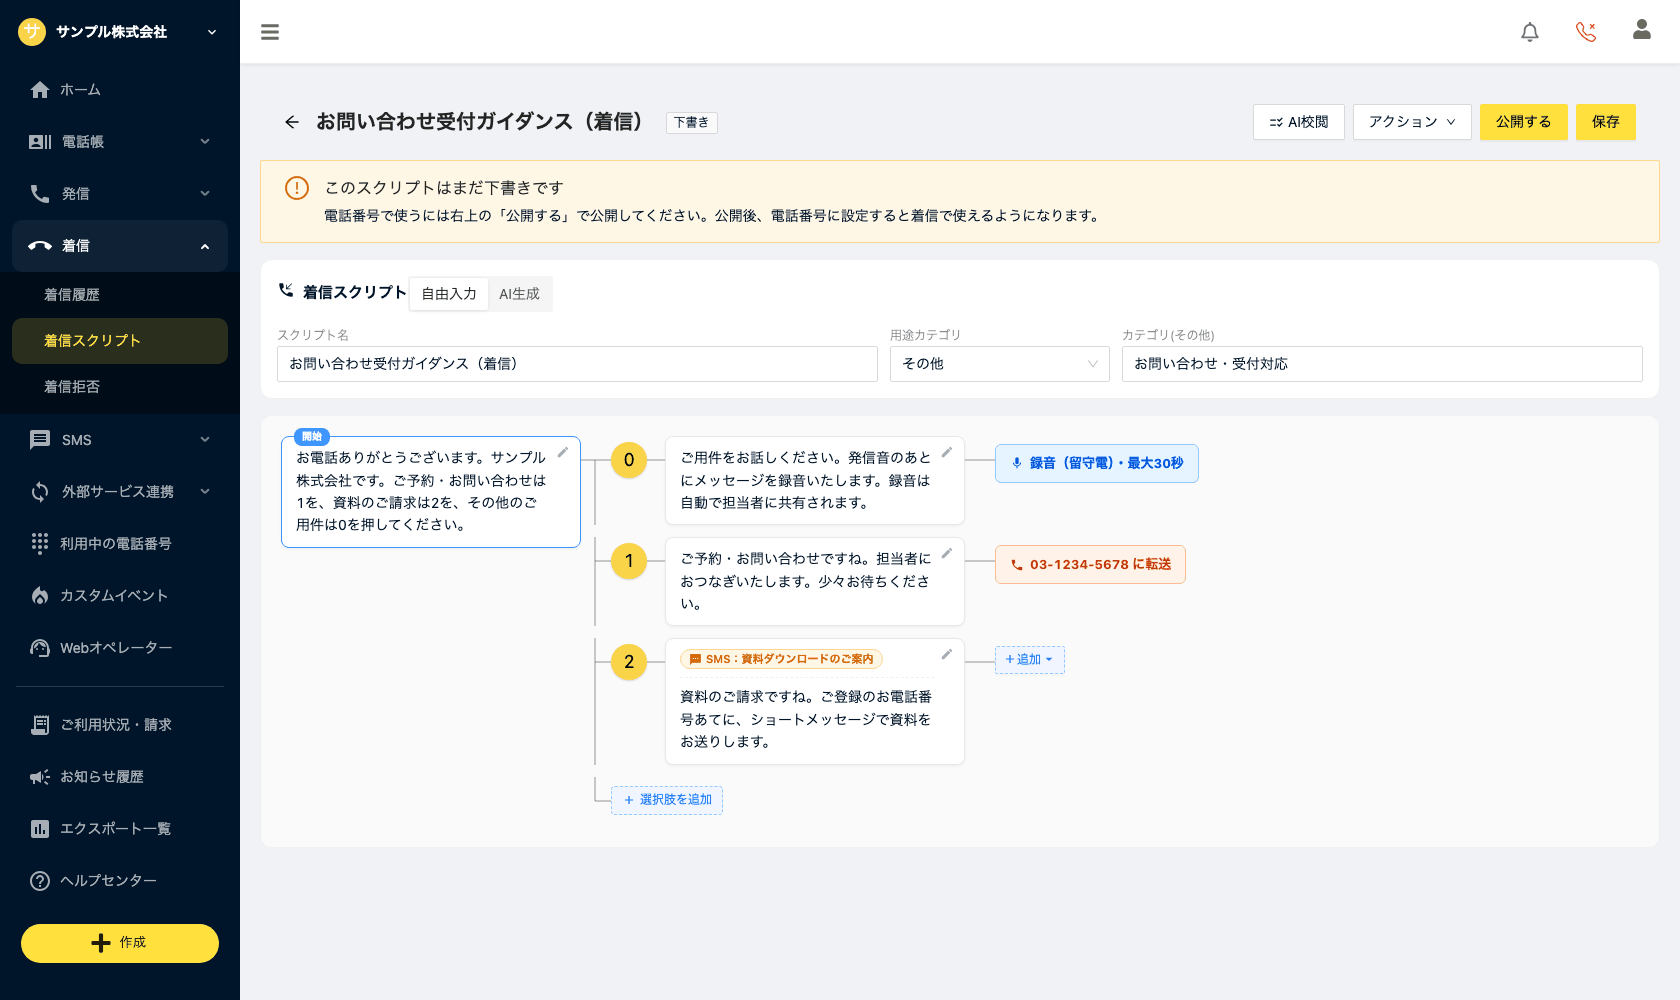Click the 電話帳 contact book icon
This screenshot has height=1000, width=1680.
40,142
